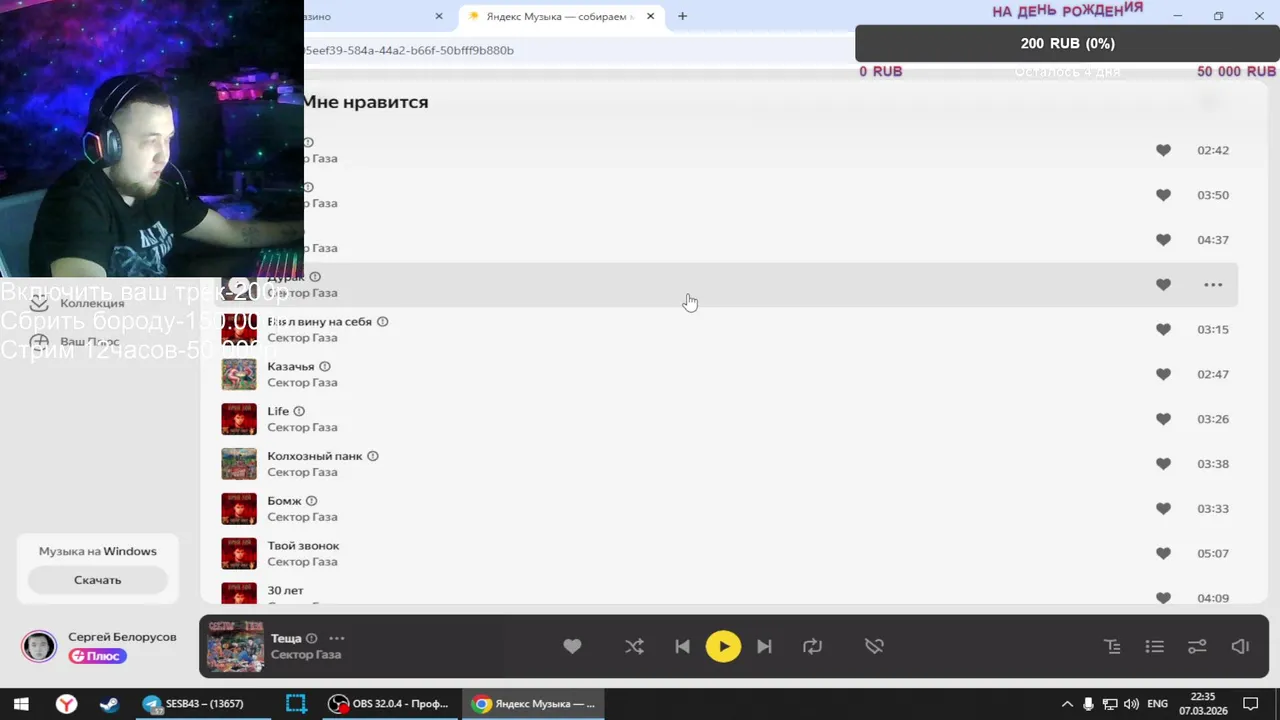Open Yandex Browser from the taskbar

click(x=66, y=704)
